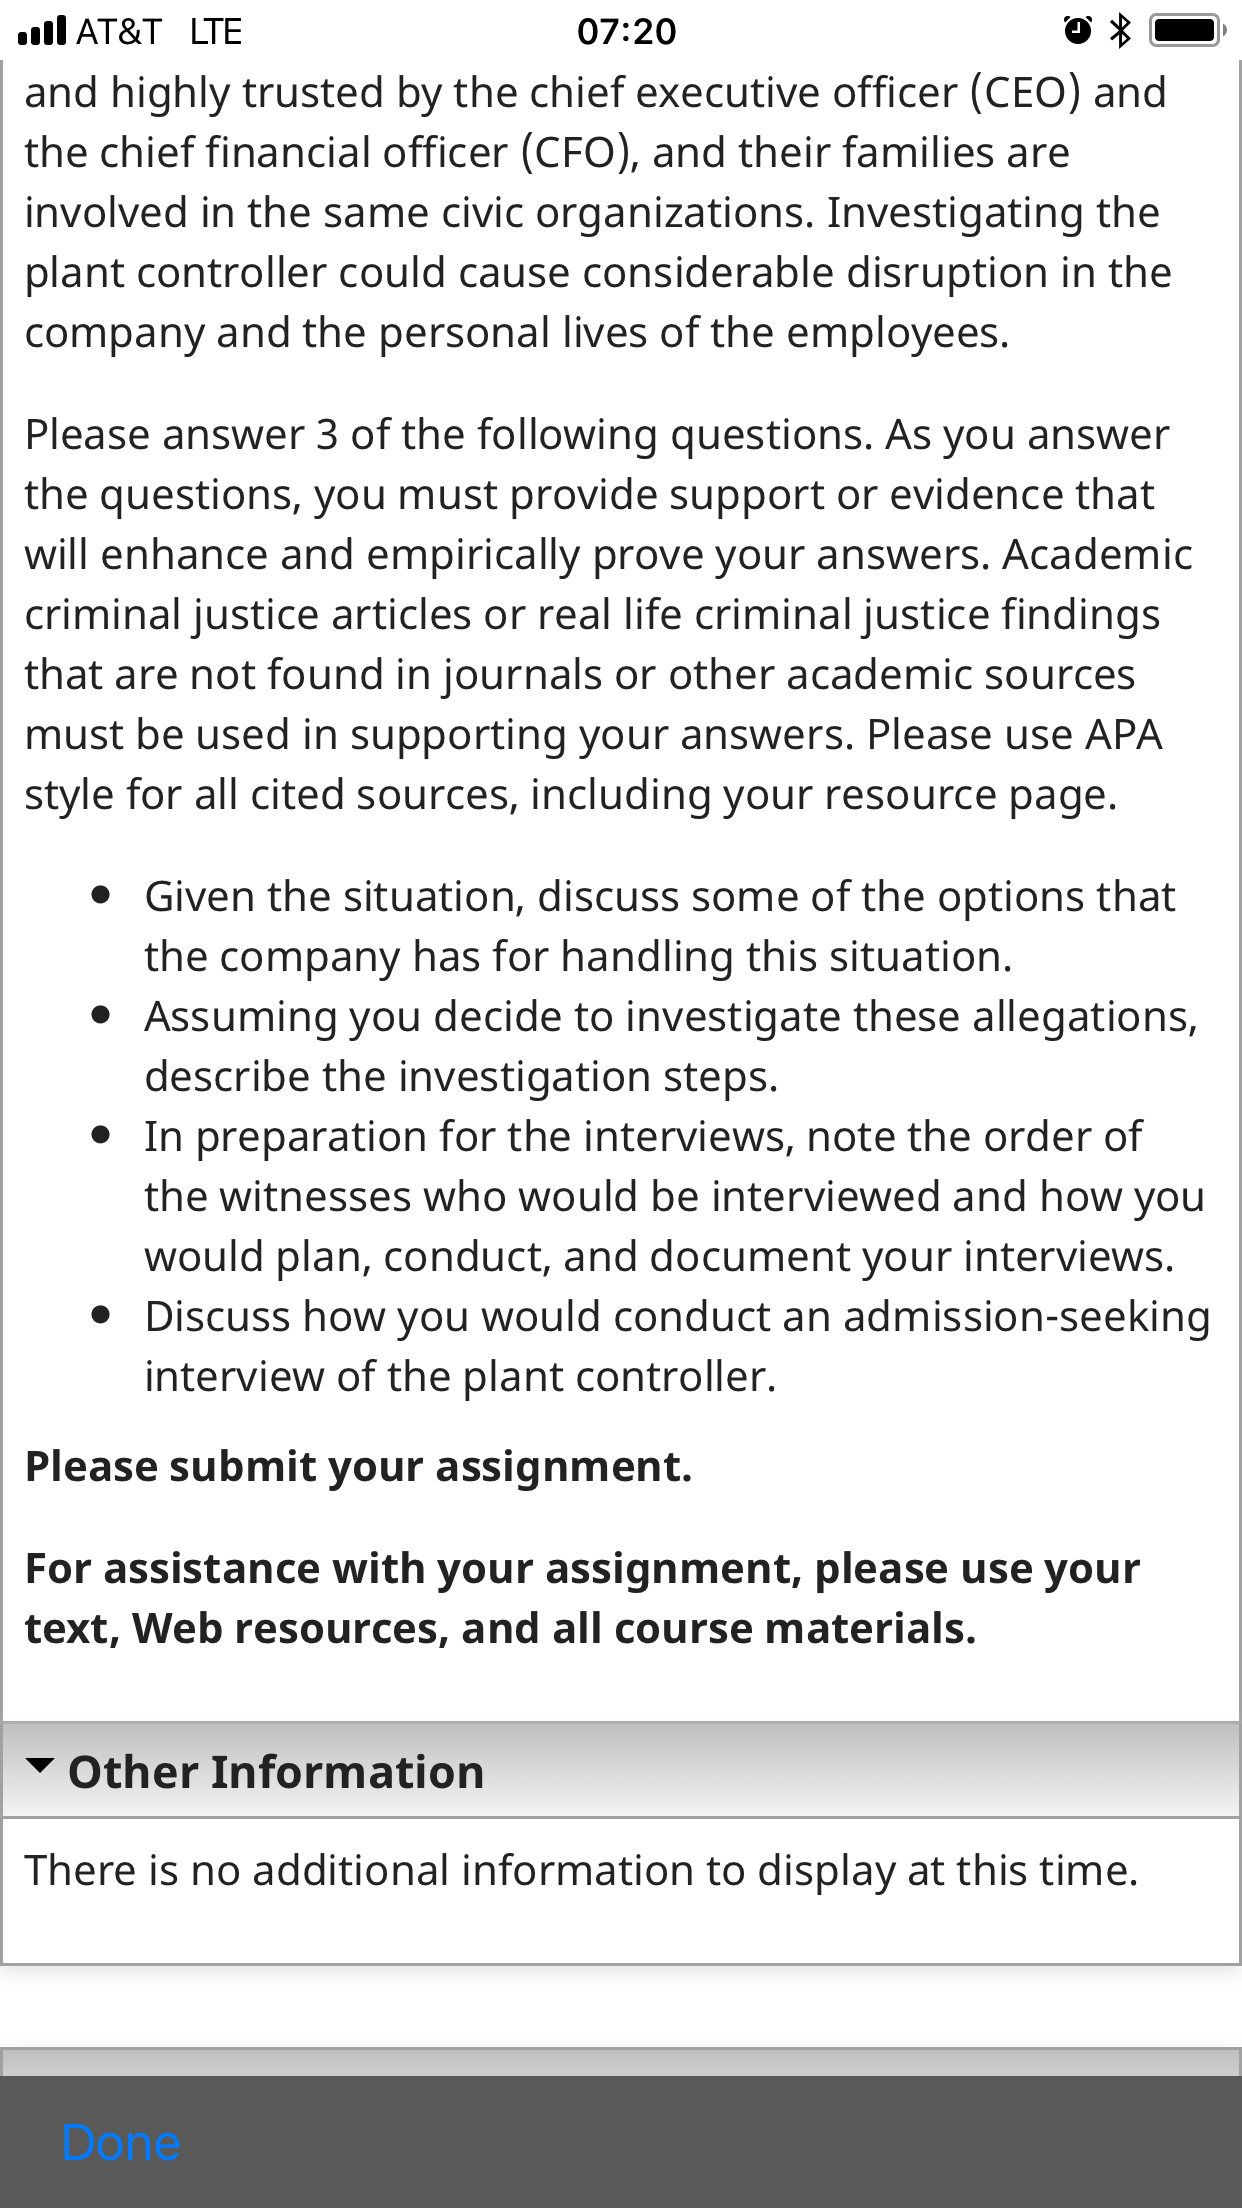
Task: Tap the Other Information header text
Action: point(276,1771)
